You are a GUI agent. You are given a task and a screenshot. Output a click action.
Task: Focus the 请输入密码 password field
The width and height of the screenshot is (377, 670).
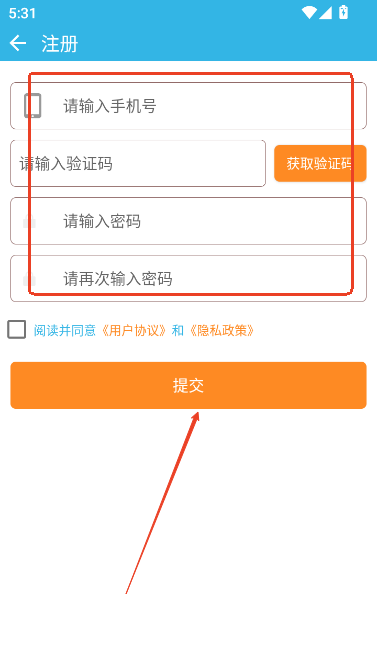188,221
